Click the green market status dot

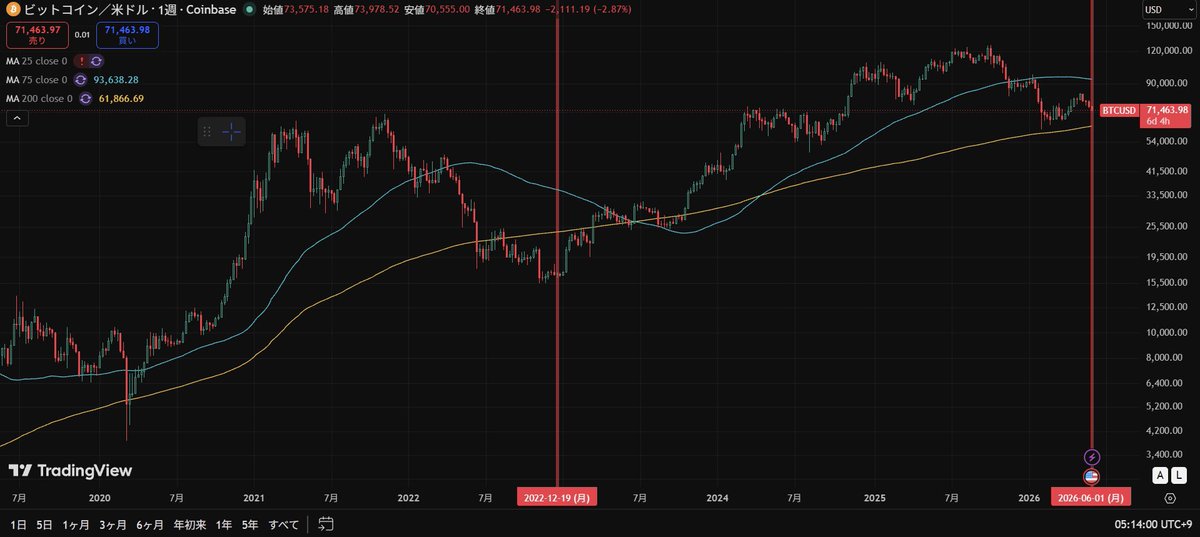[249, 9]
